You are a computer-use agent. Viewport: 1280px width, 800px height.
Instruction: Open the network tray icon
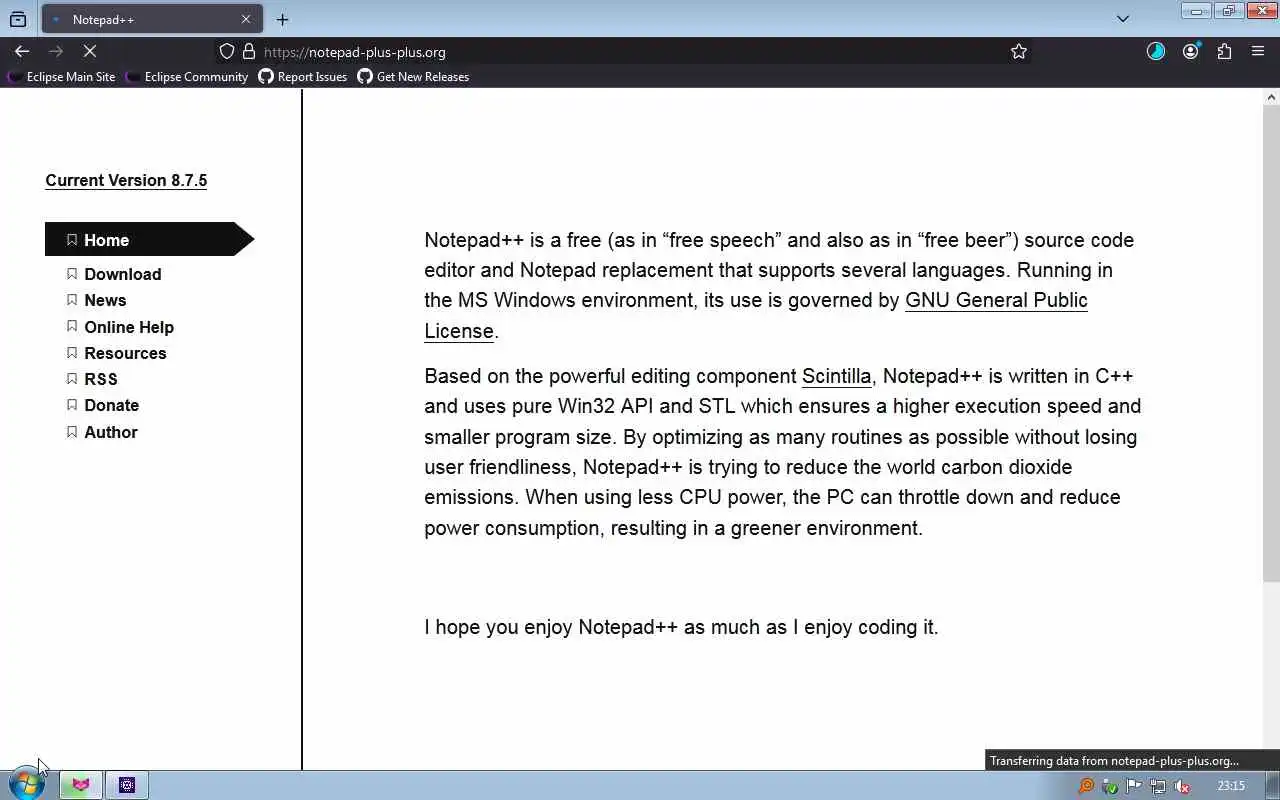[1158, 786]
